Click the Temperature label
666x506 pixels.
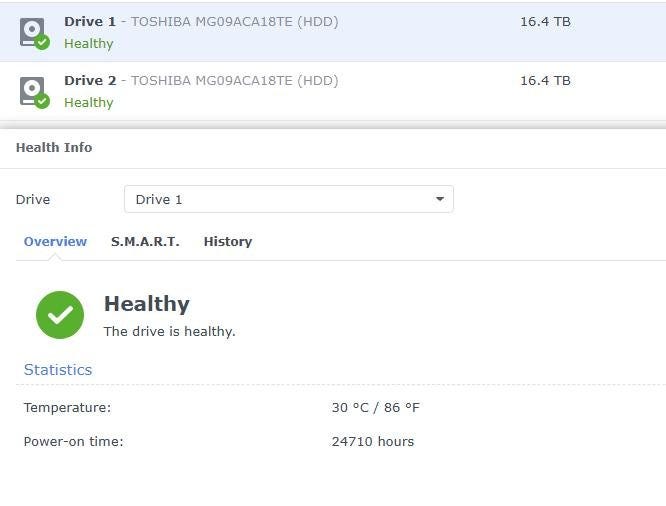(67, 407)
